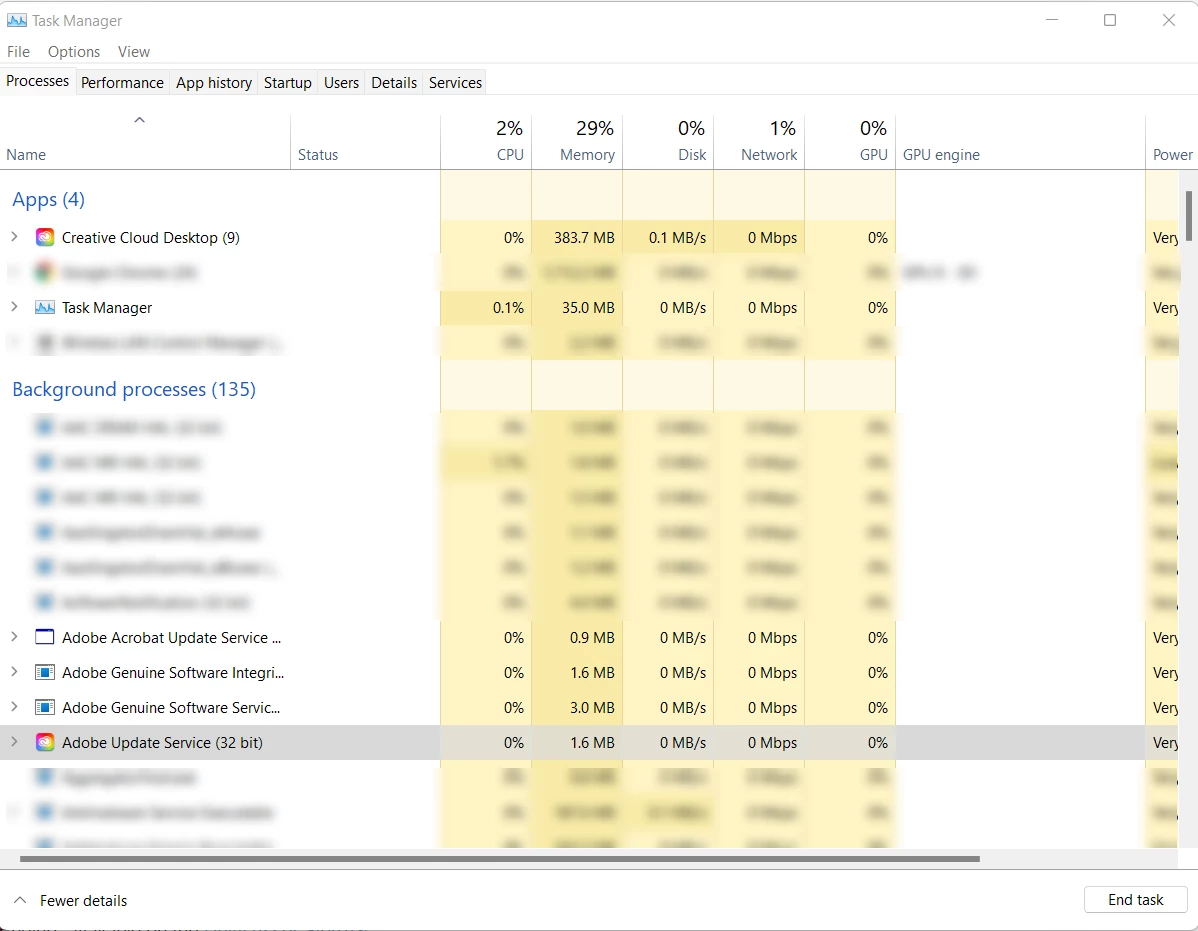
Task: Select the Processes tab
Action: [37, 81]
